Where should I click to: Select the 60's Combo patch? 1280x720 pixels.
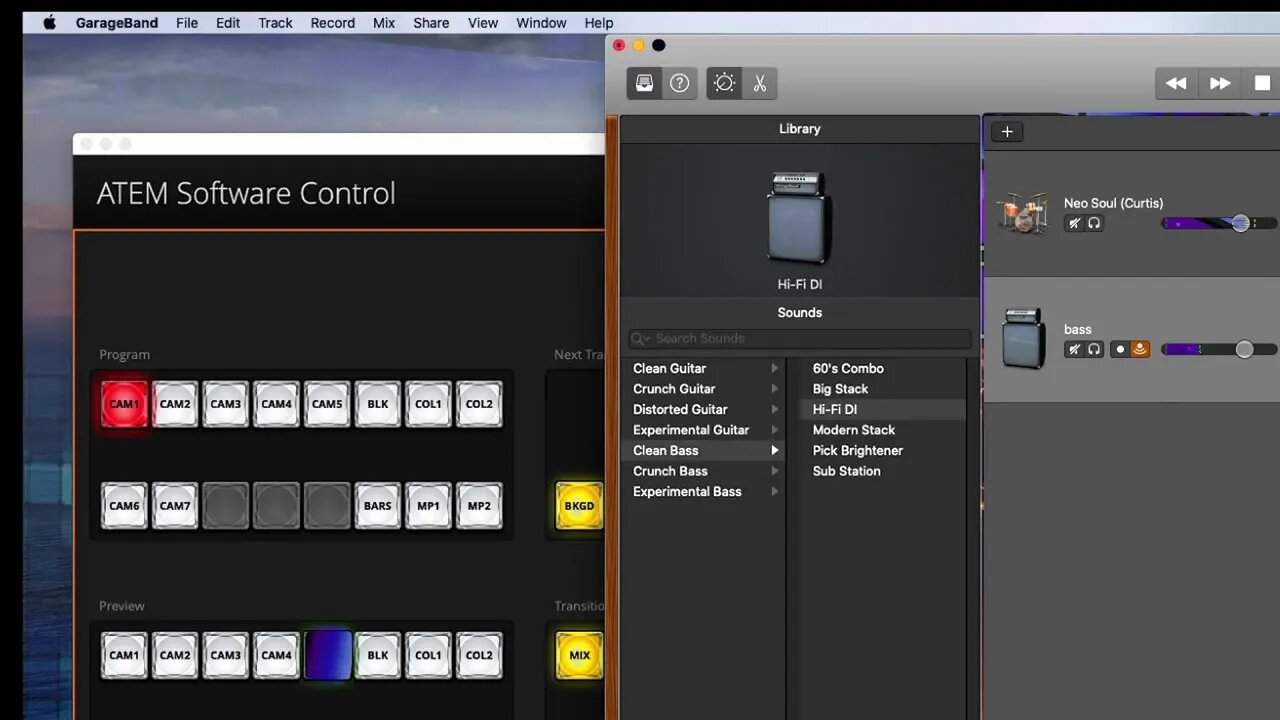click(x=848, y=368)
